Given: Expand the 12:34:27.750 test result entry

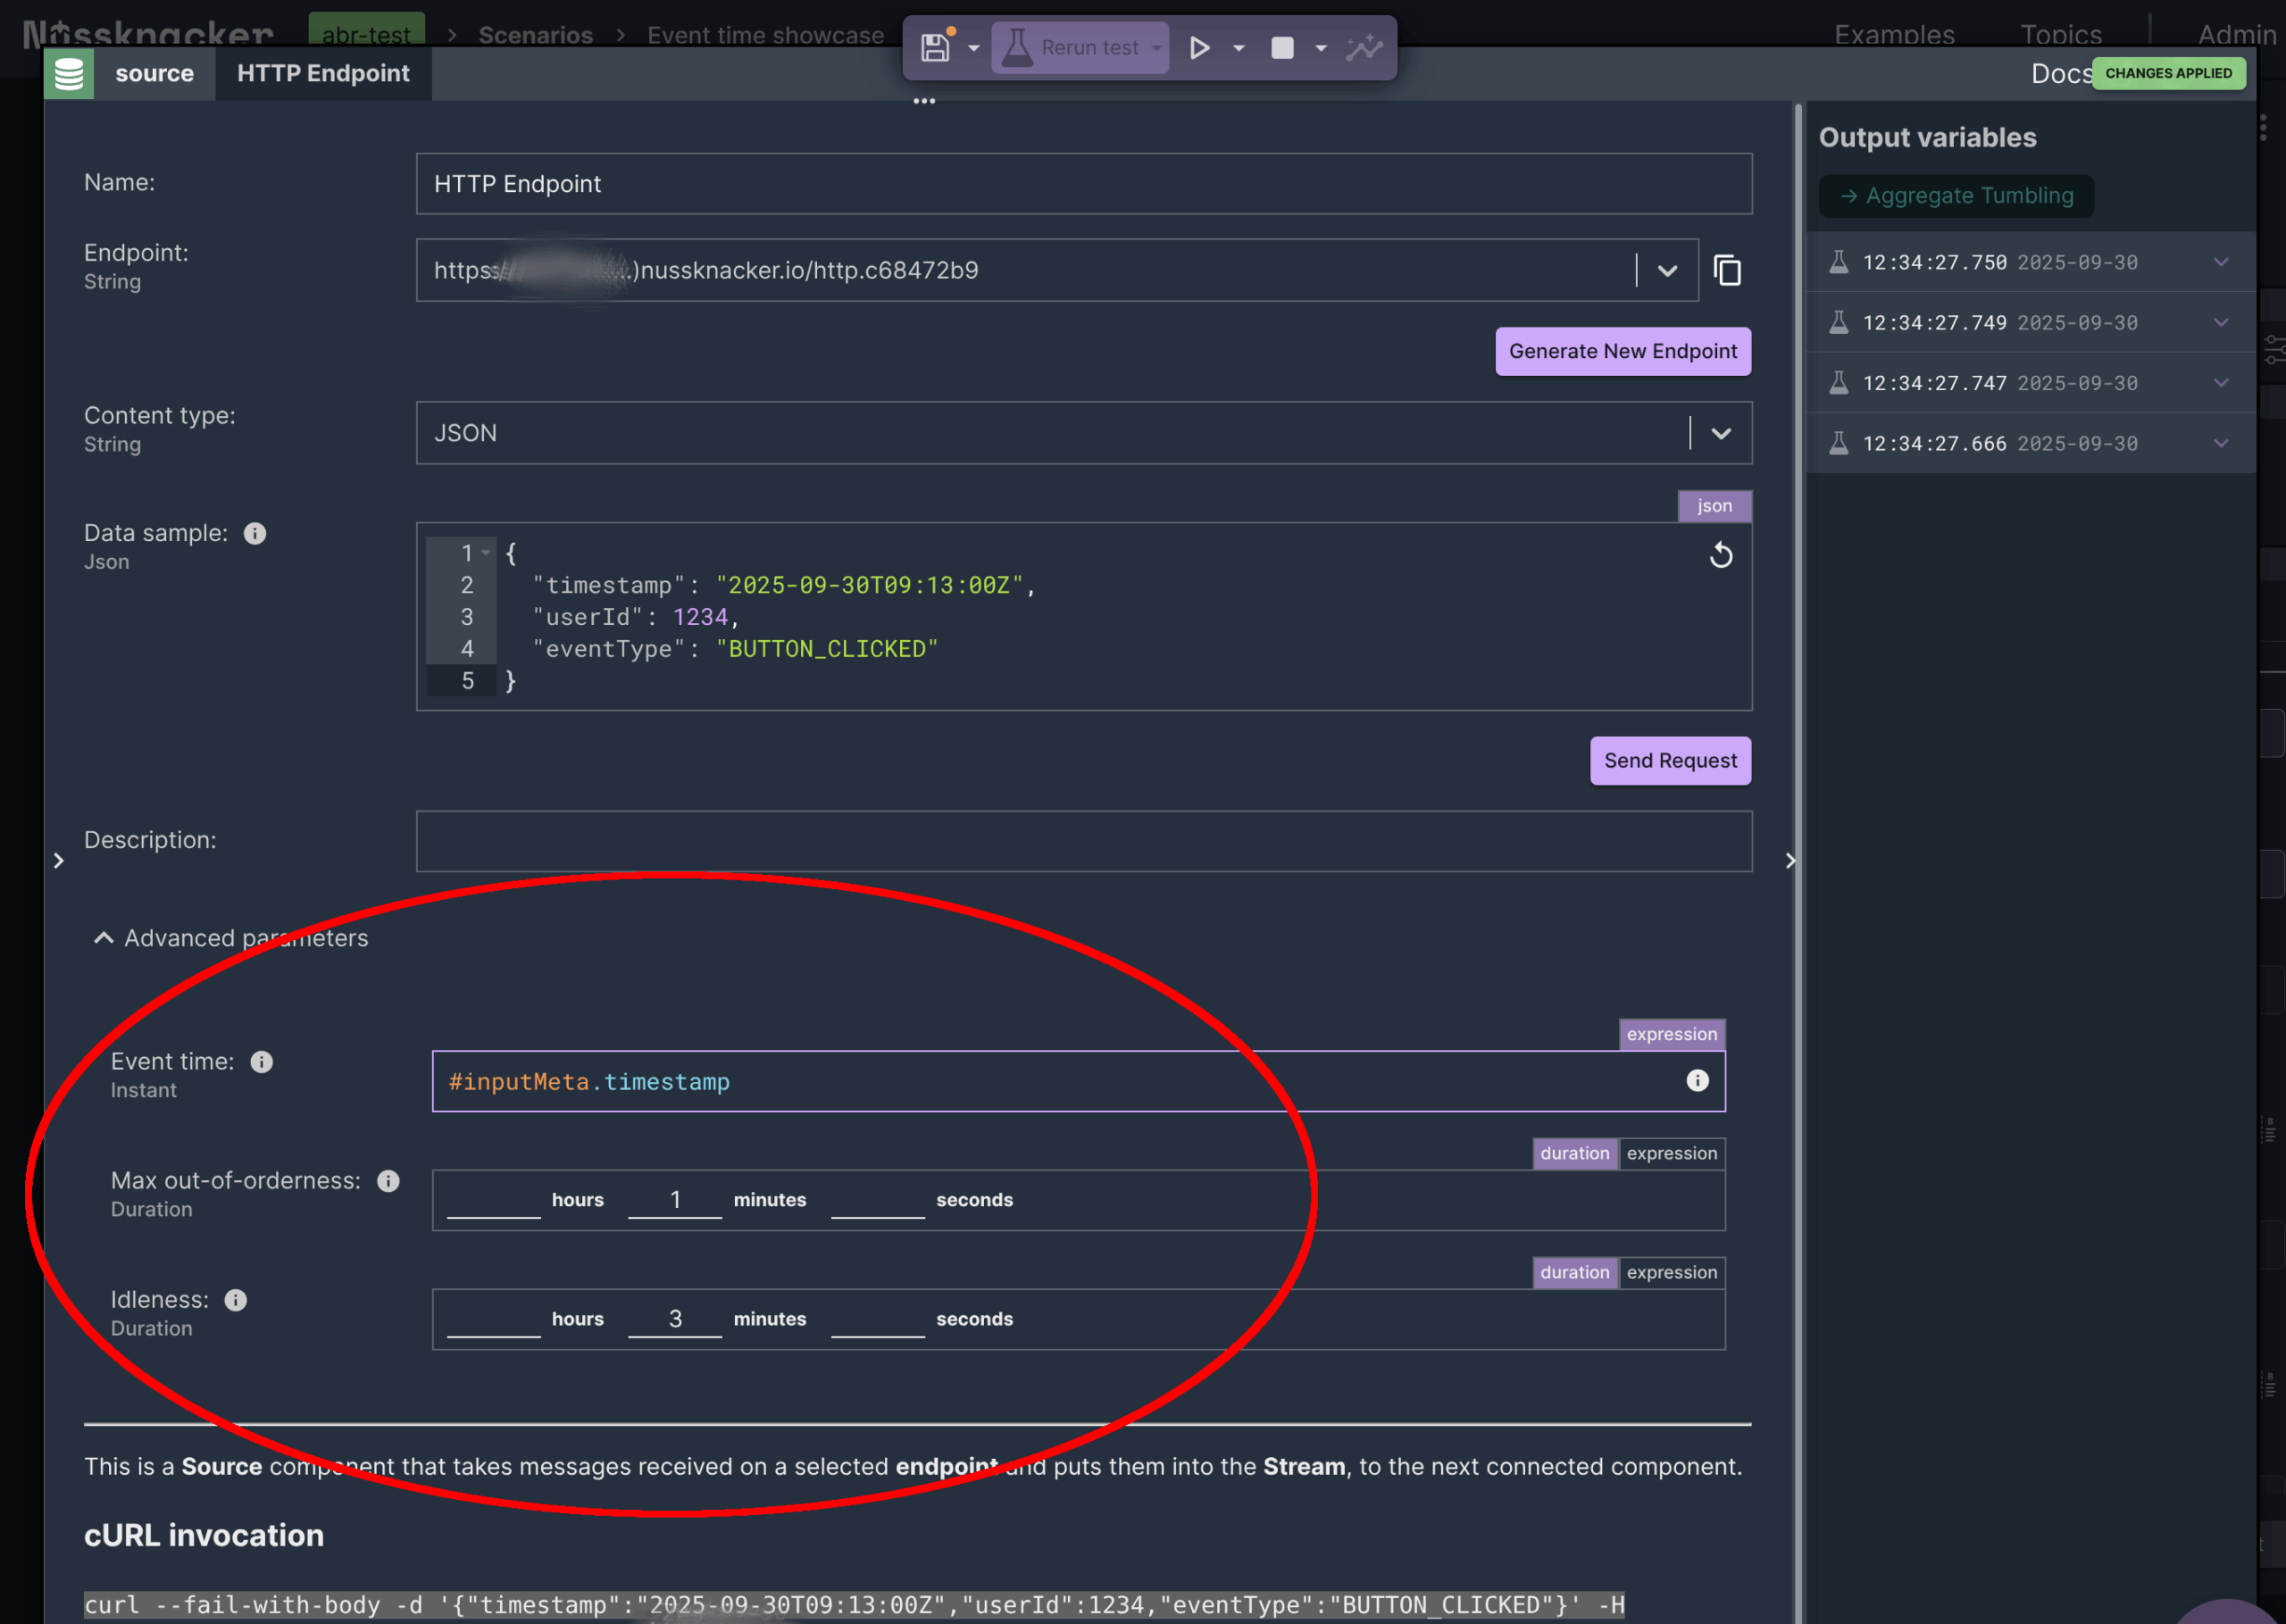Looking at the screenshot, I should click(2220, 262).
